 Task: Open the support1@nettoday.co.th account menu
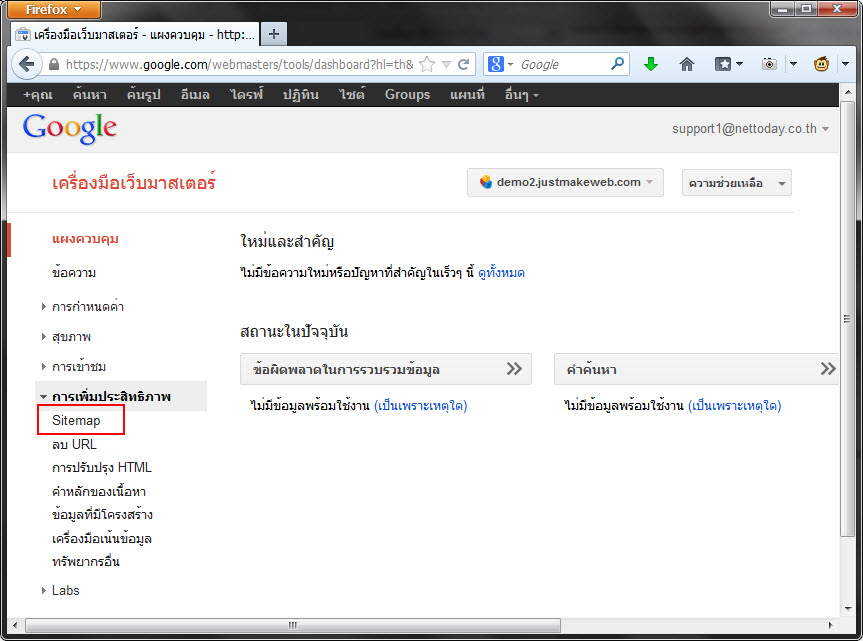[x=750, y=129]
